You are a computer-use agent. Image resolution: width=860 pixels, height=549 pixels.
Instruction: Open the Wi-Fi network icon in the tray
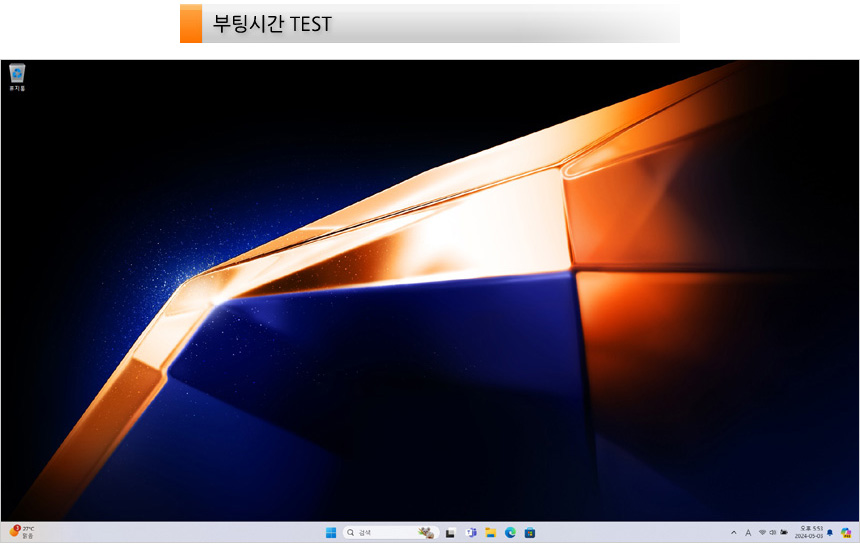click(762, 533)
